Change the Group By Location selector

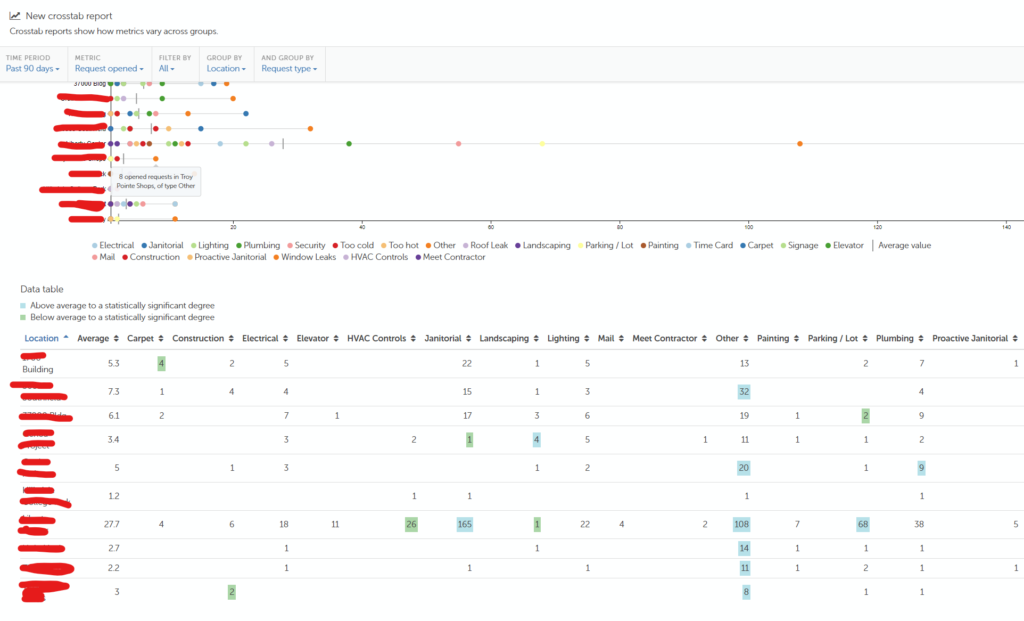[226, 69]
